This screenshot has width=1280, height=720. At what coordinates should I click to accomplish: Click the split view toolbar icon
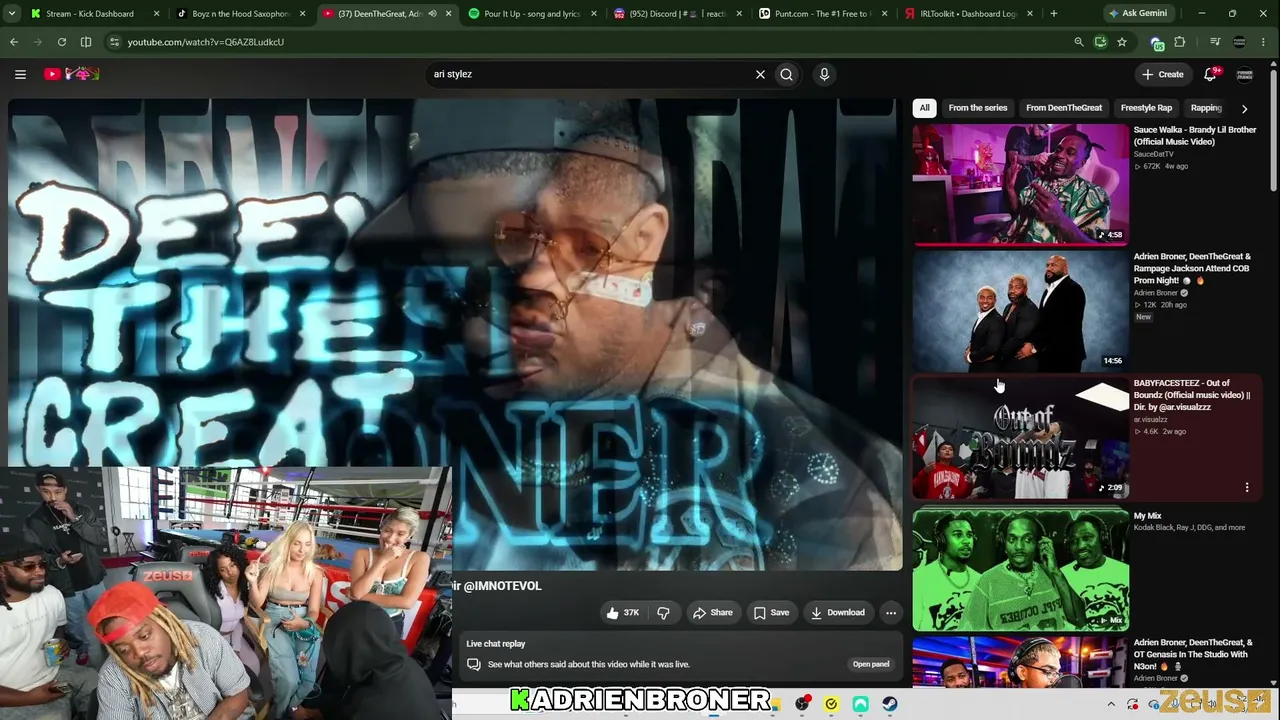point(86,42)
